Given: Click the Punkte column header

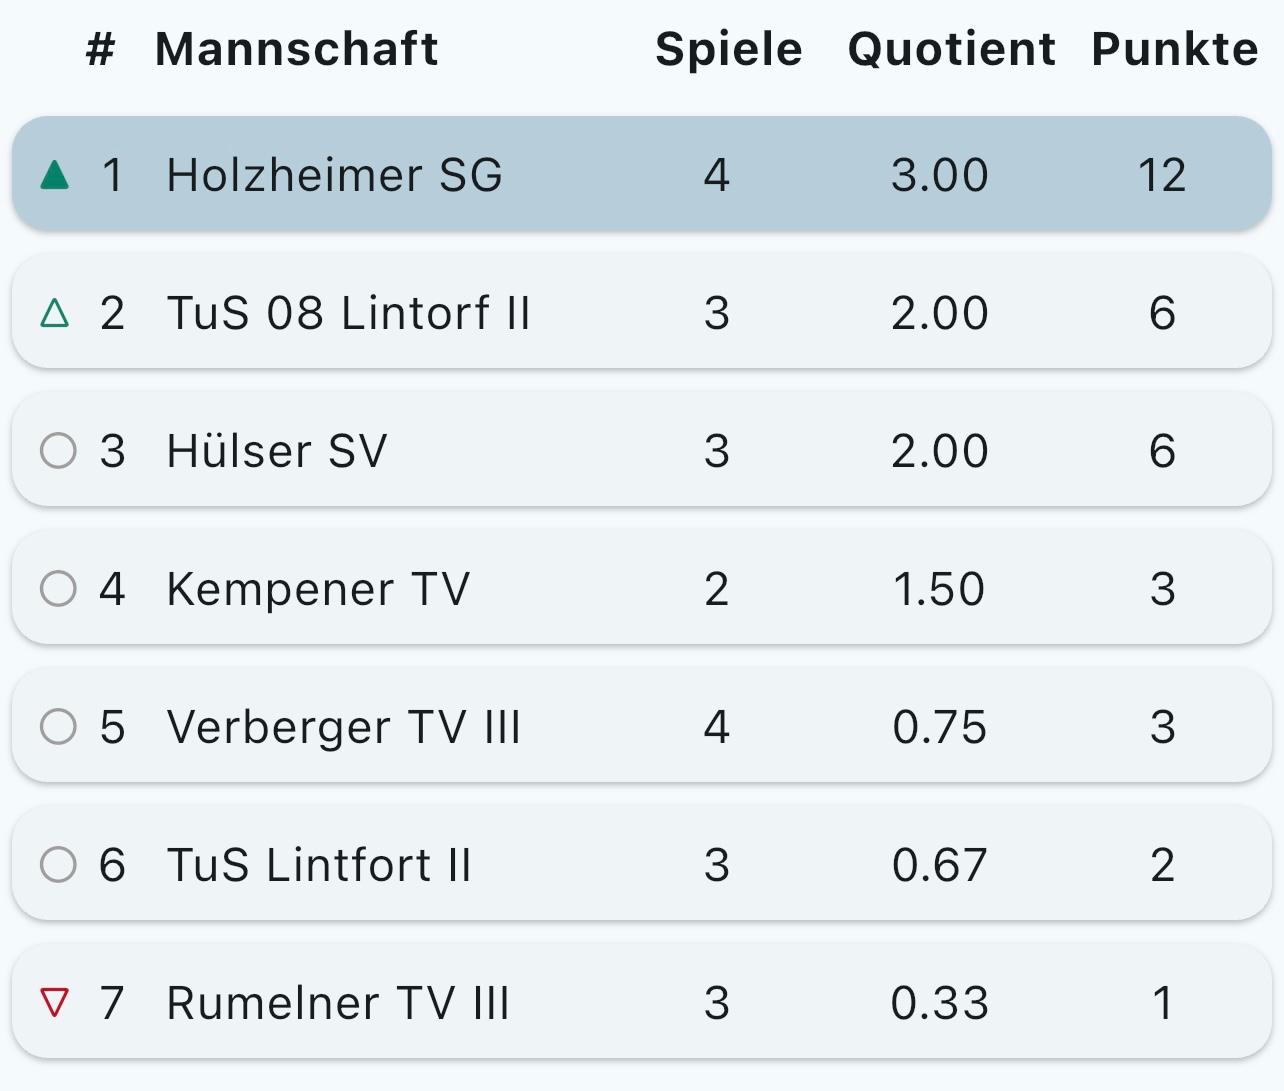Looking at the screenshot, I should (x=1174, y=49).
